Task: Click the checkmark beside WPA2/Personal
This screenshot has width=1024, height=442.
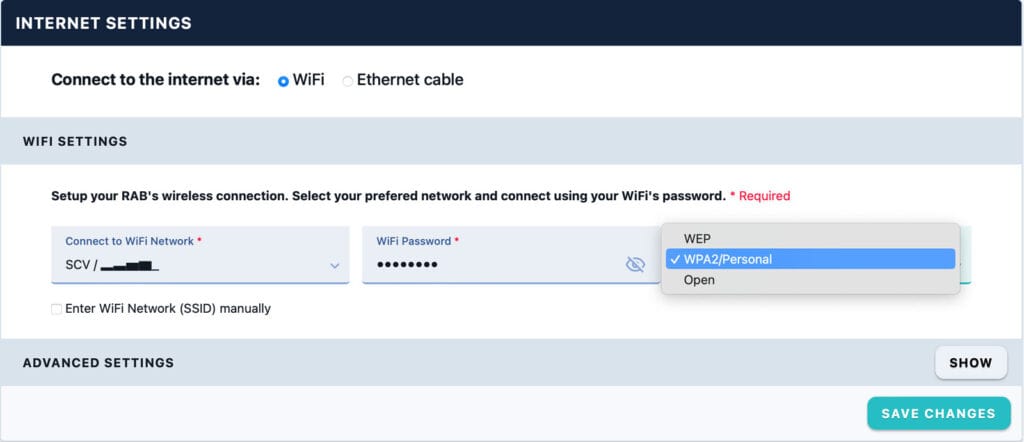Action: pos(675,259)
